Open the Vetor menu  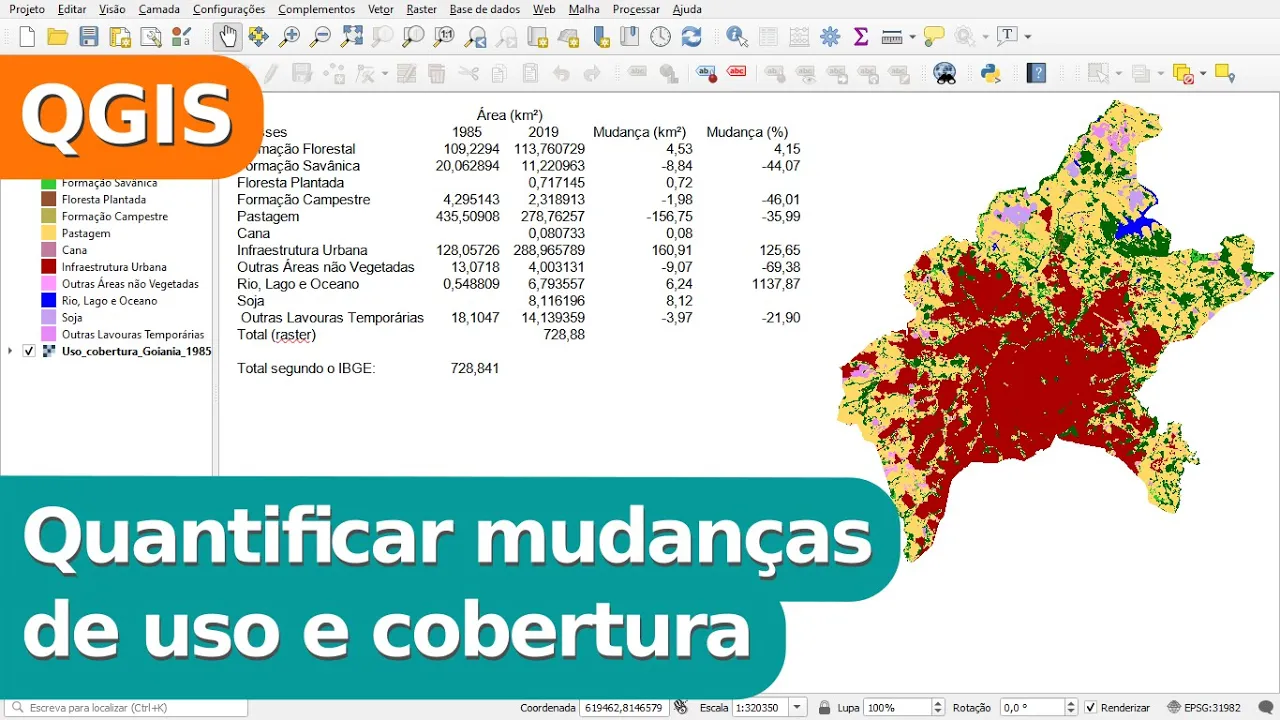[x=380, y=9]
